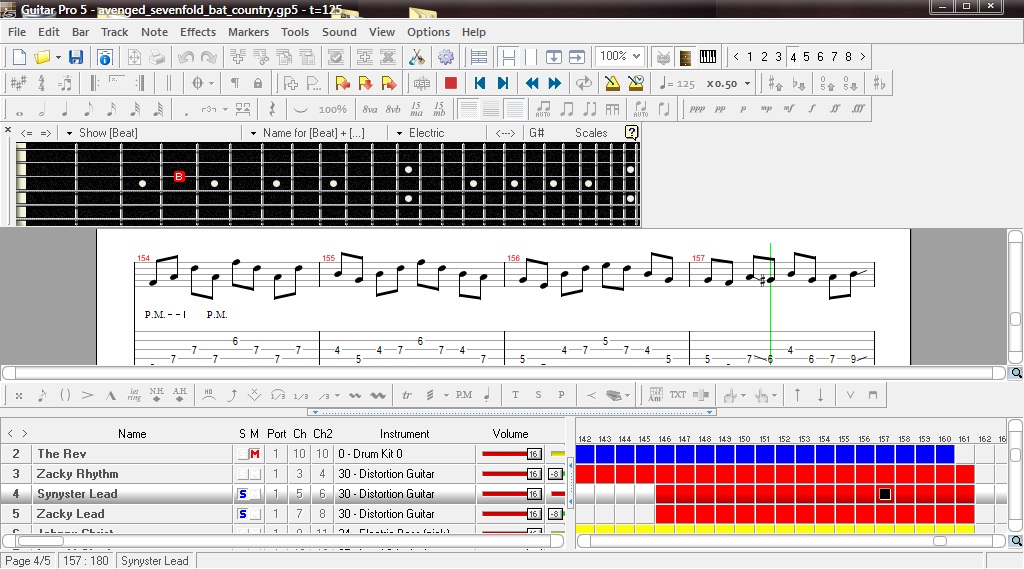Open the Effects menu
The width and height of the screenshot is (1024, 569).
pos(198,32)
